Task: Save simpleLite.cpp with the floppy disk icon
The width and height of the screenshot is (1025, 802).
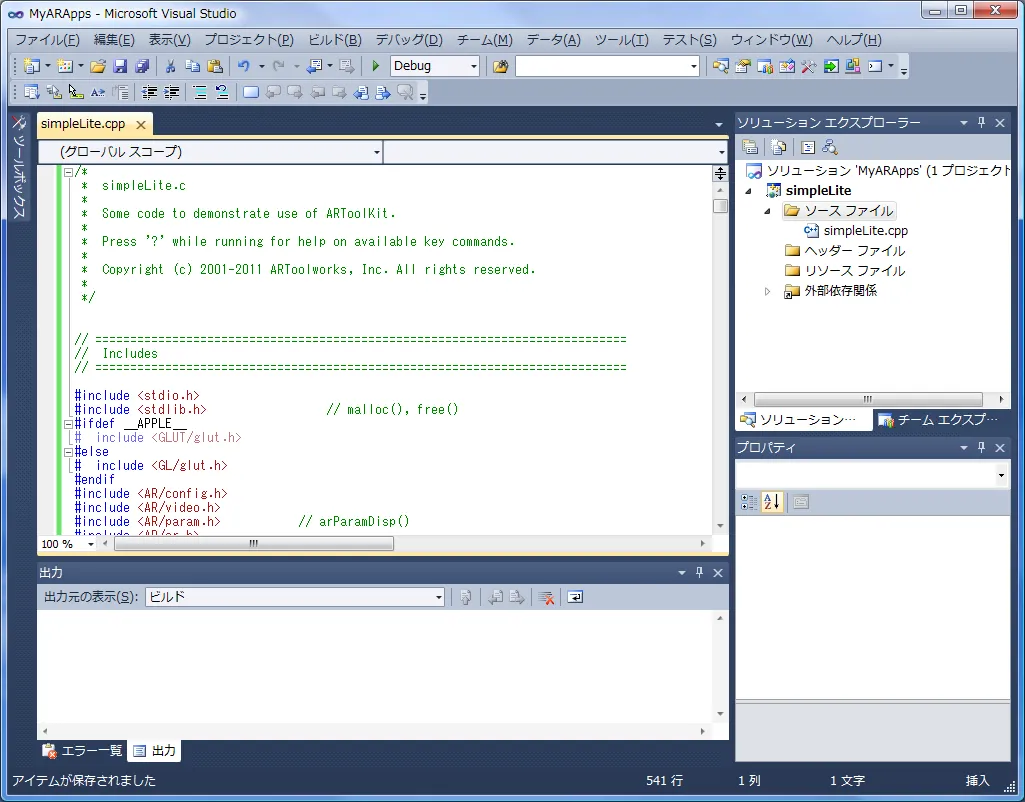Action: tap(120, 66)
